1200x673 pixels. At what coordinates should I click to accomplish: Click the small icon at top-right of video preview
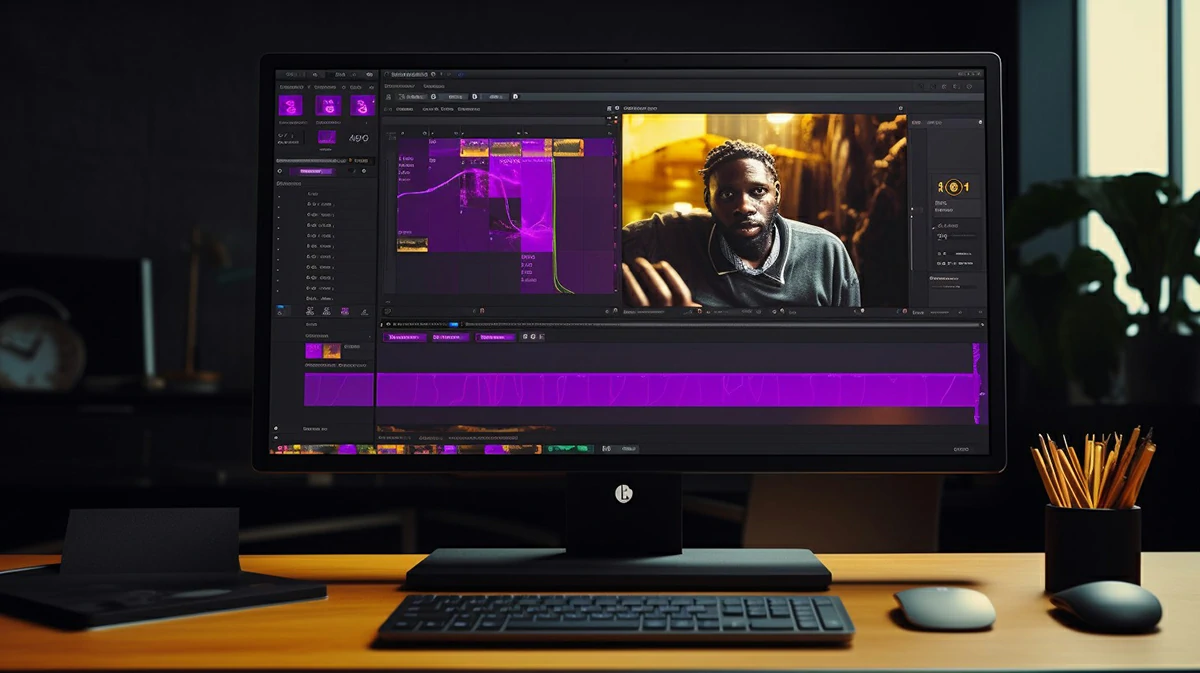[x=900, y=108]
